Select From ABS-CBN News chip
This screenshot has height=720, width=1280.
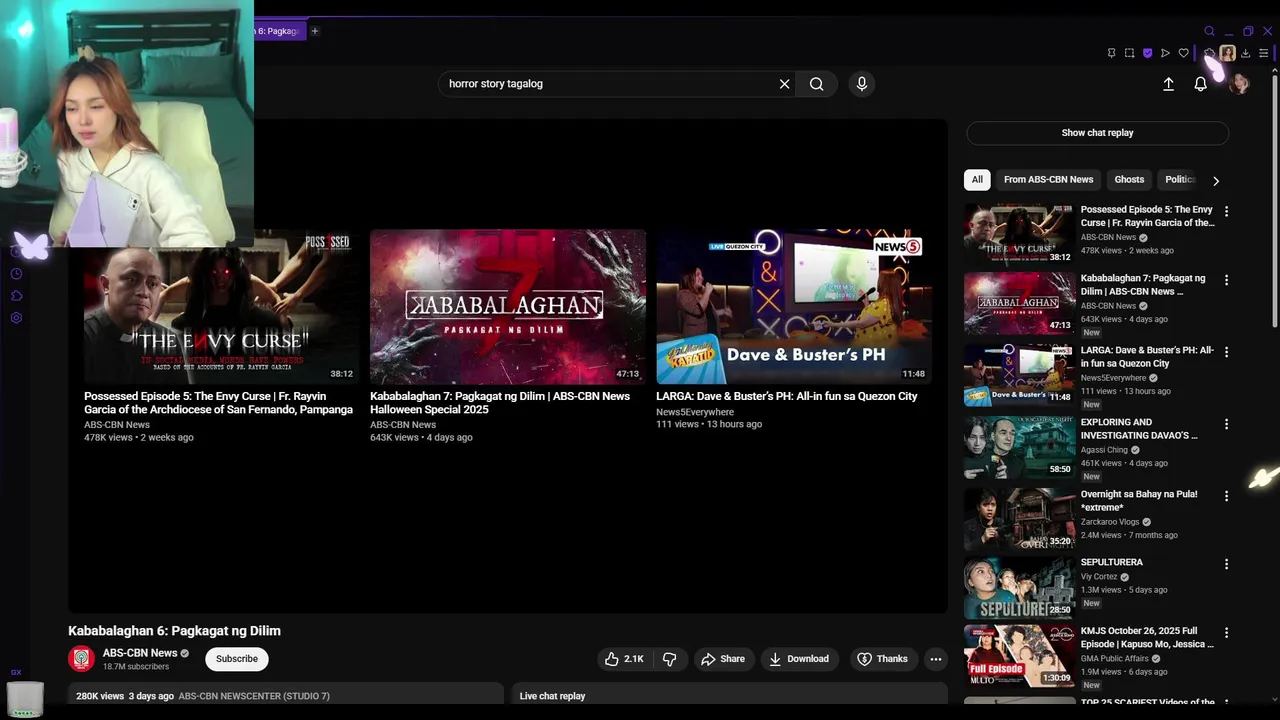coord(1048,180)
